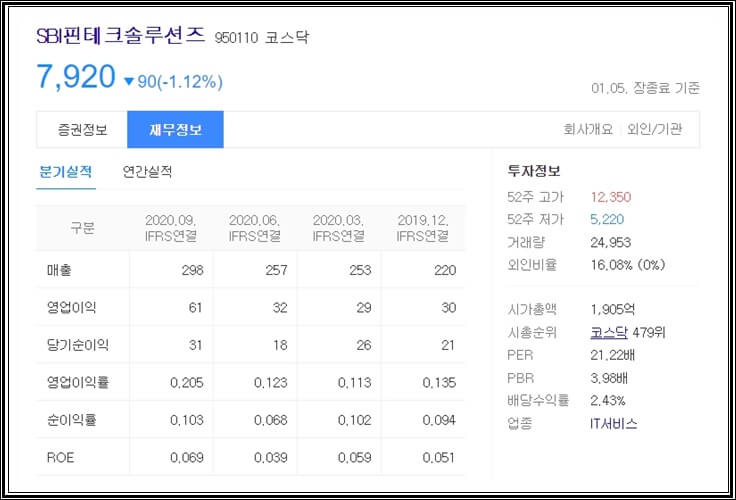Click the 배당수익률 value 2.43%
The image size is (736, 500).
(x=608, y=400)
